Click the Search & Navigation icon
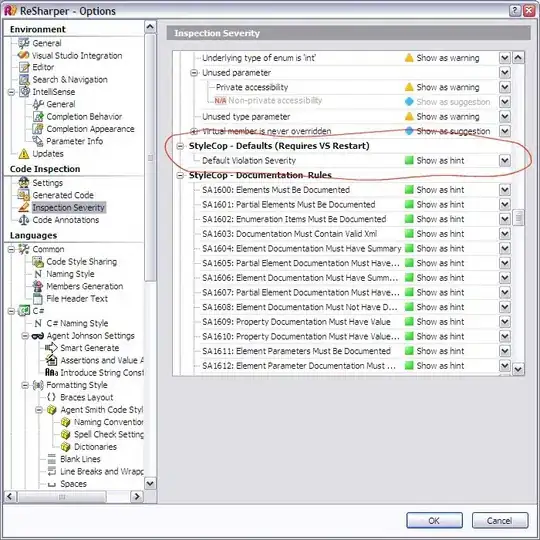 tap(24, 80)
